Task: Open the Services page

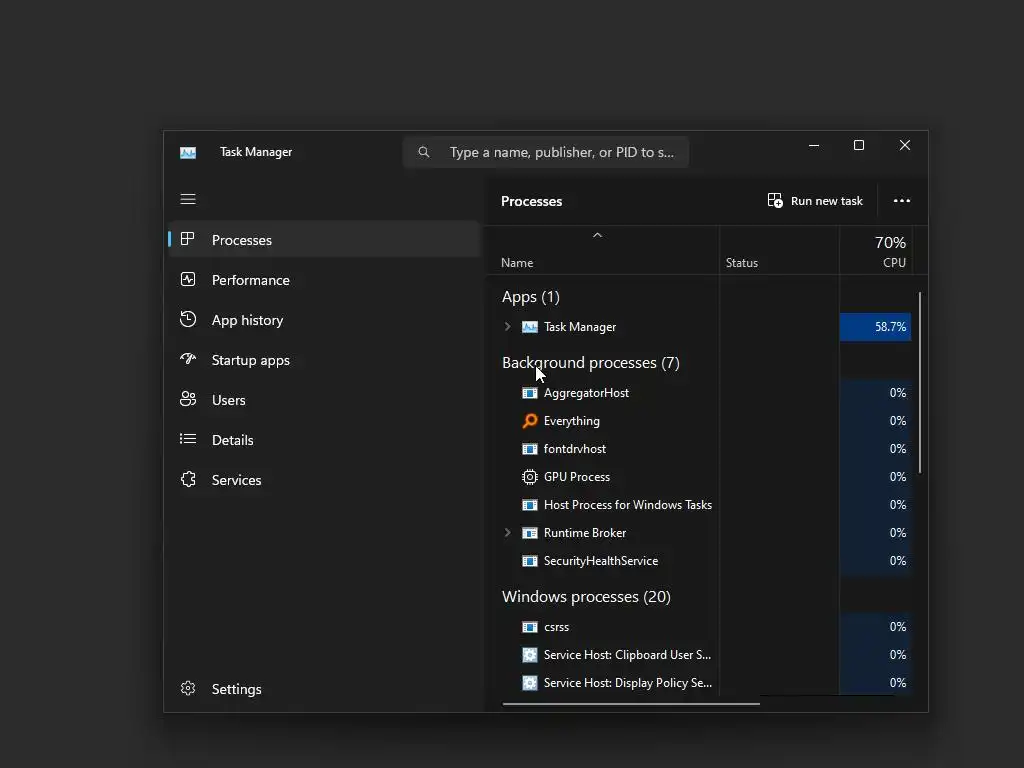Action: [x=236, y=480]
